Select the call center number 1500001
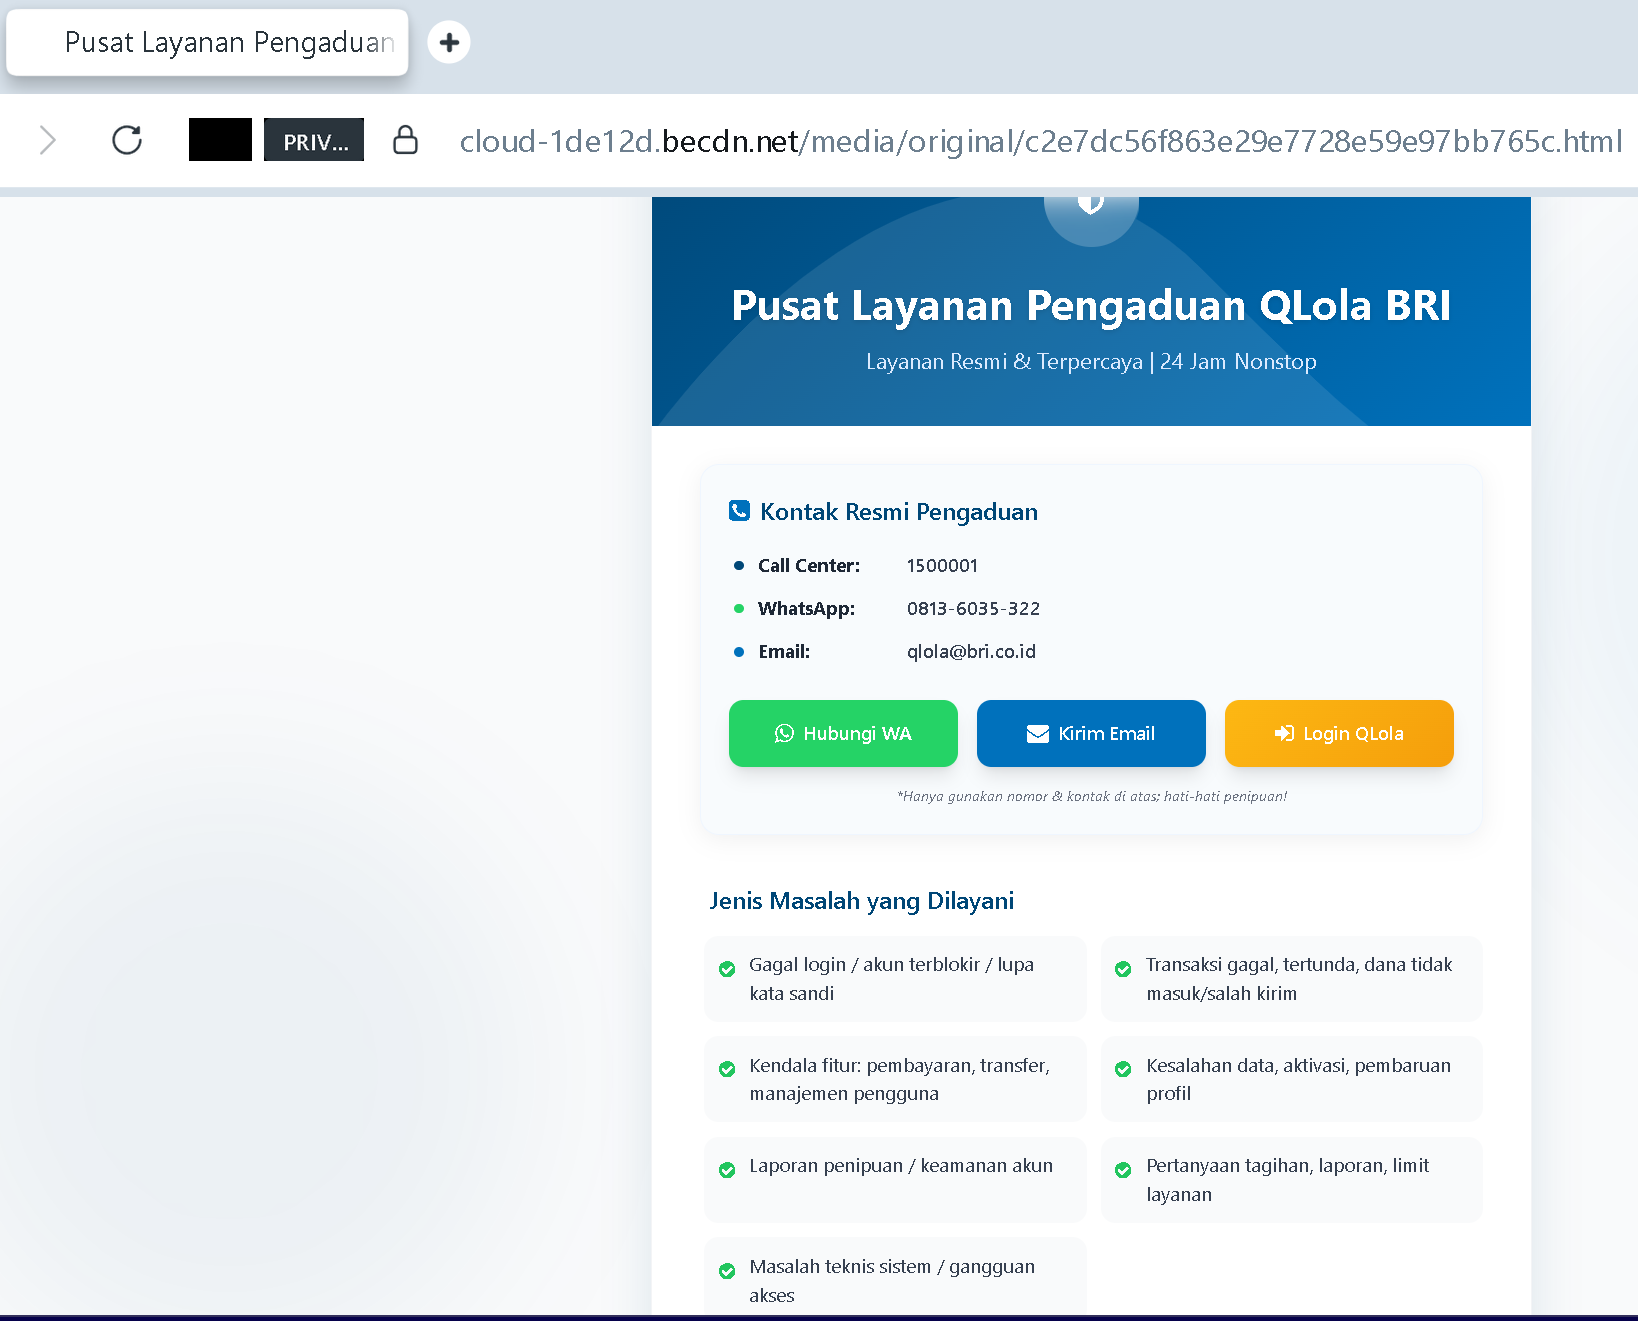 (x=942, y=565)
